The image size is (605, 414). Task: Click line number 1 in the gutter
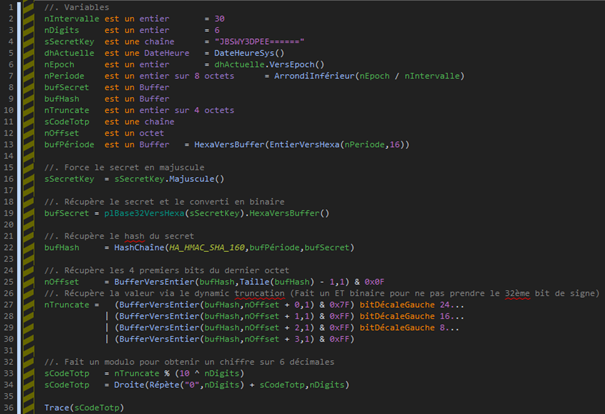tap(10, 7)
